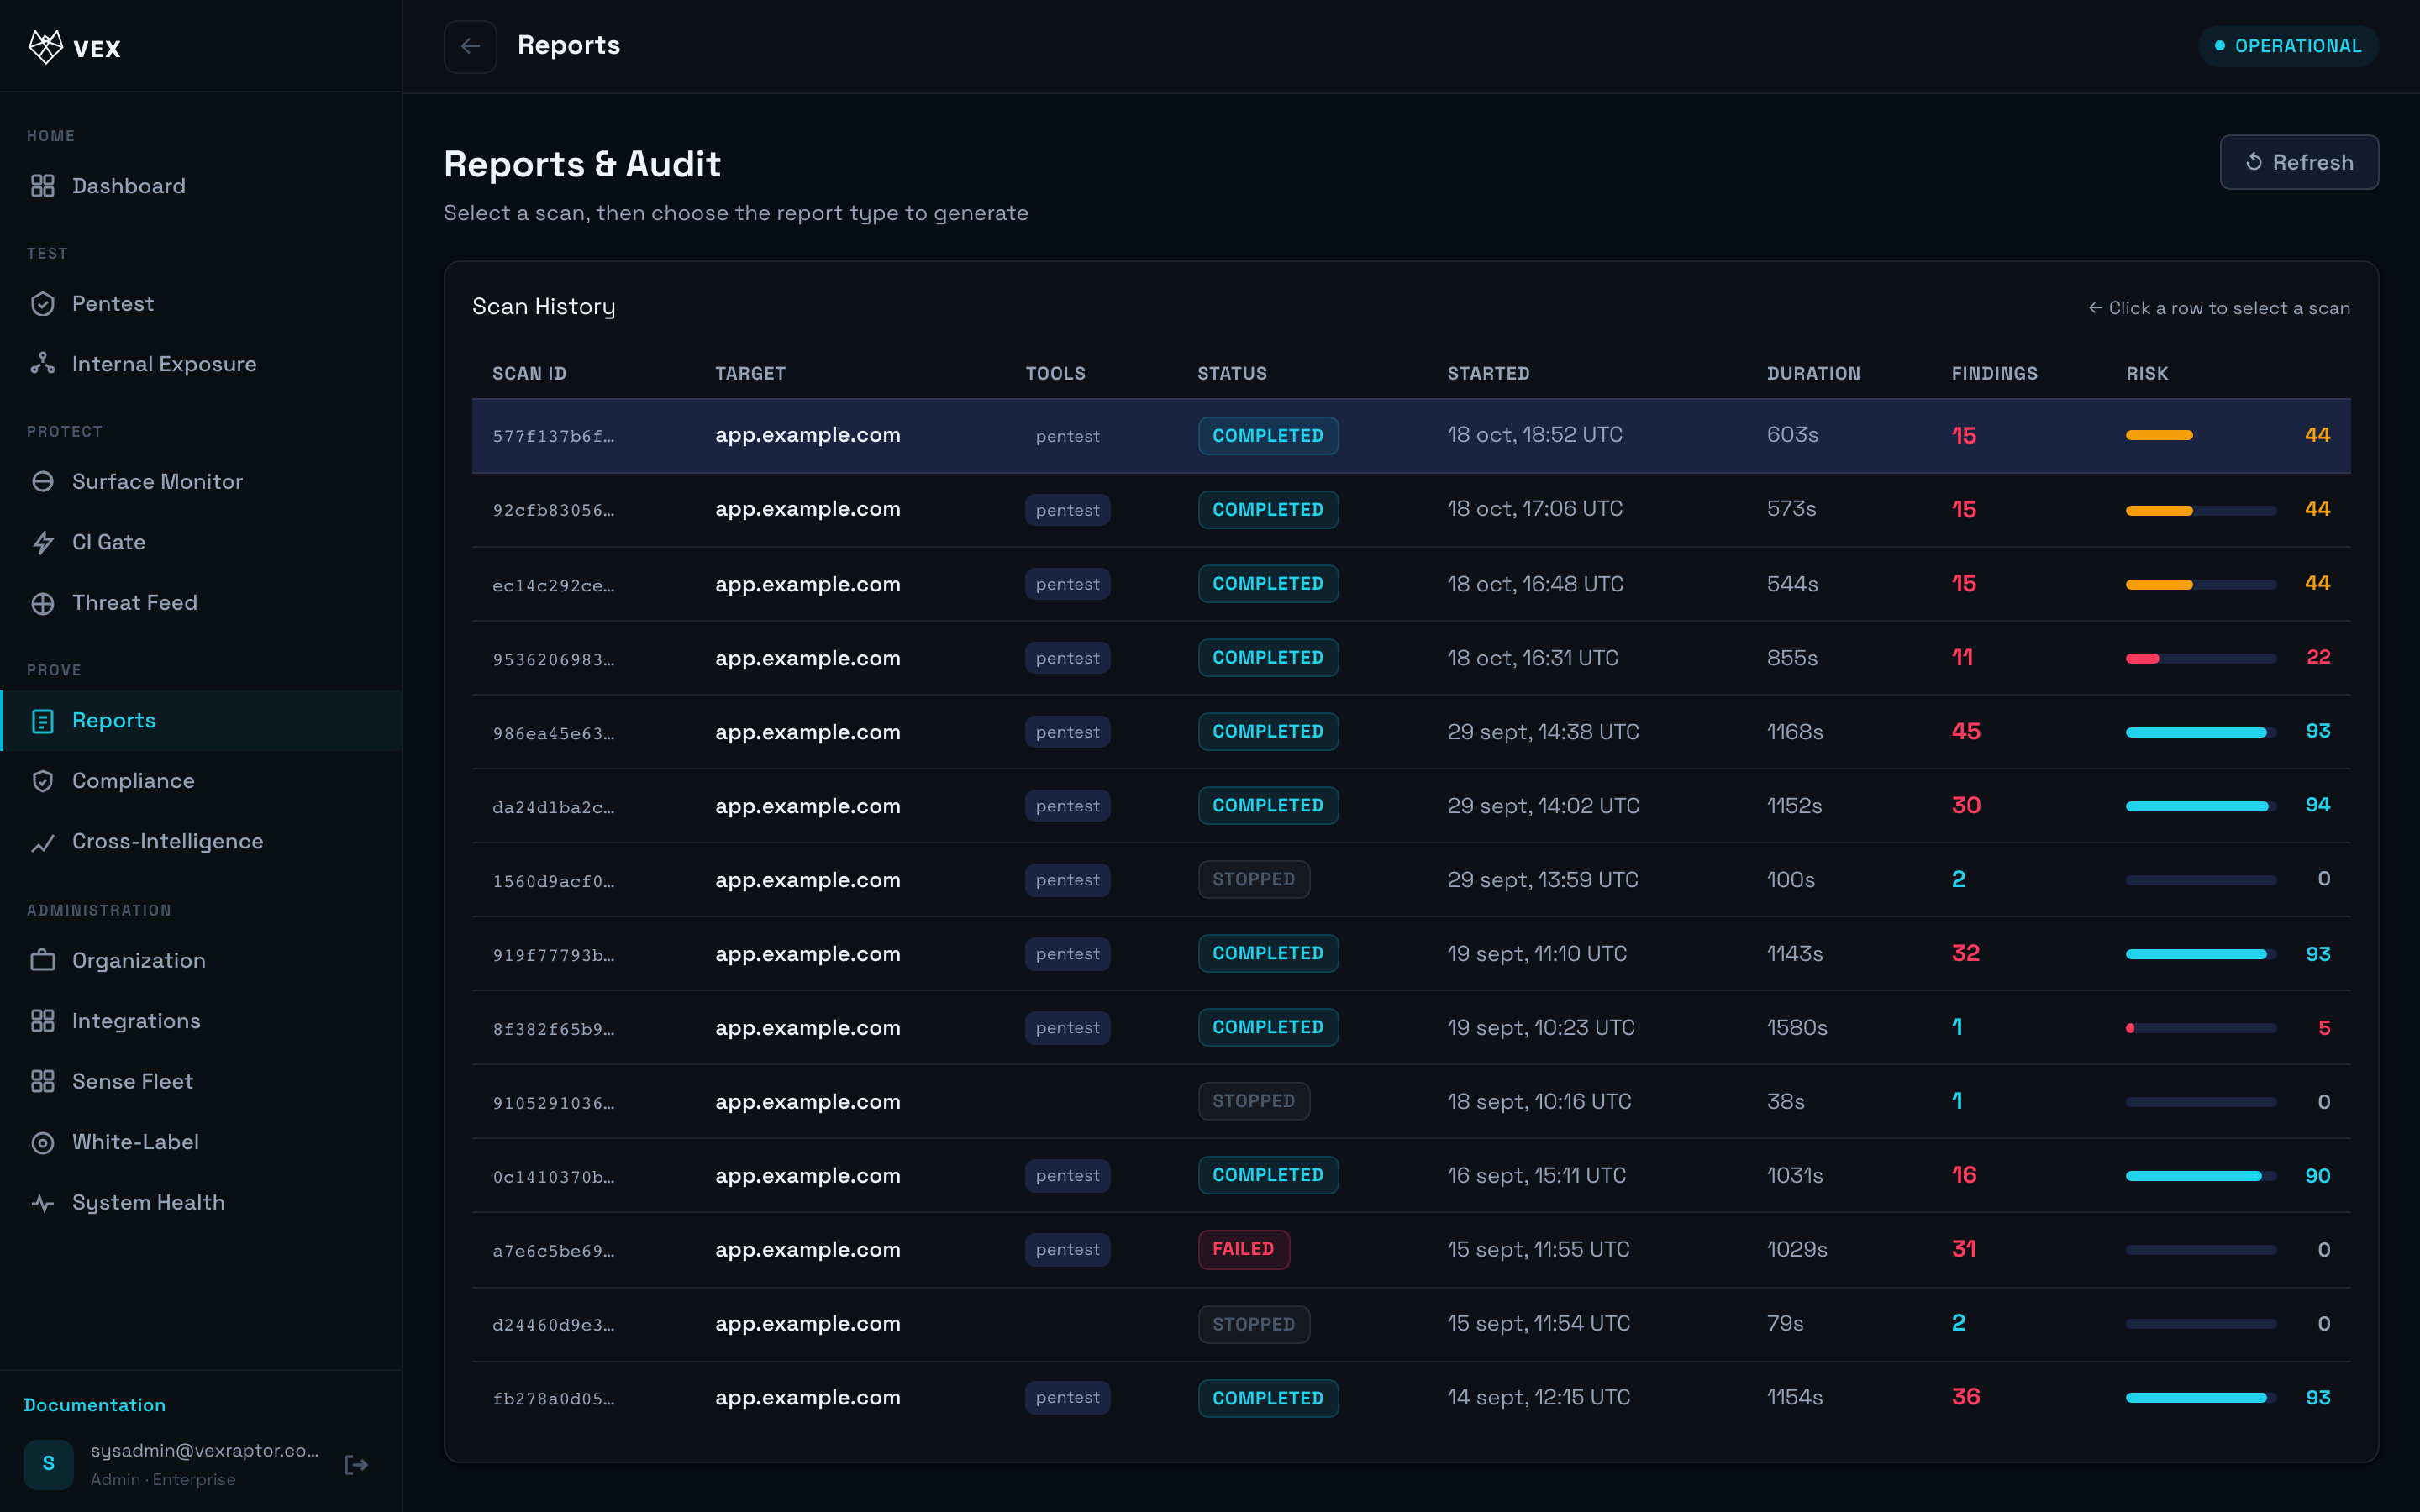Open CI Gate page
This screenshot has height=1512, width=2420.
point(201,542)
